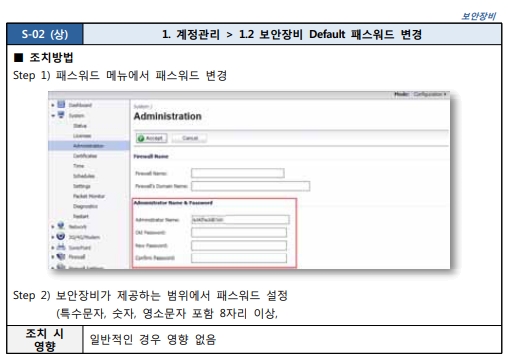The height and width of the screenshot is (363, 509).
Task: Expand the Dashboard tree node arrow
Action: (53, 105)
